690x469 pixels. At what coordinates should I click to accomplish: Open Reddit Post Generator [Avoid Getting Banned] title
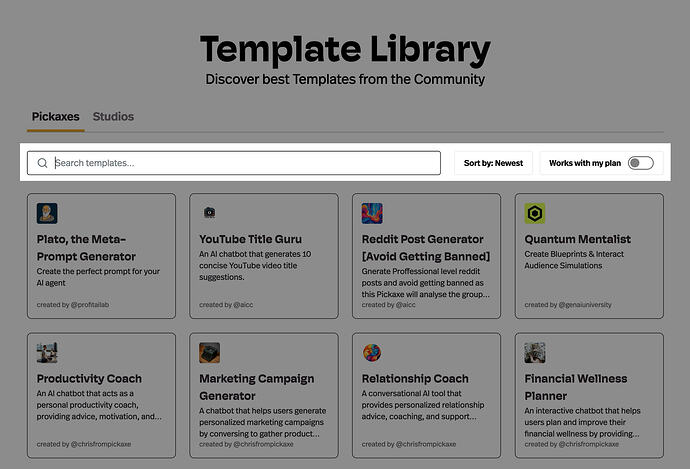coord(426,248)
